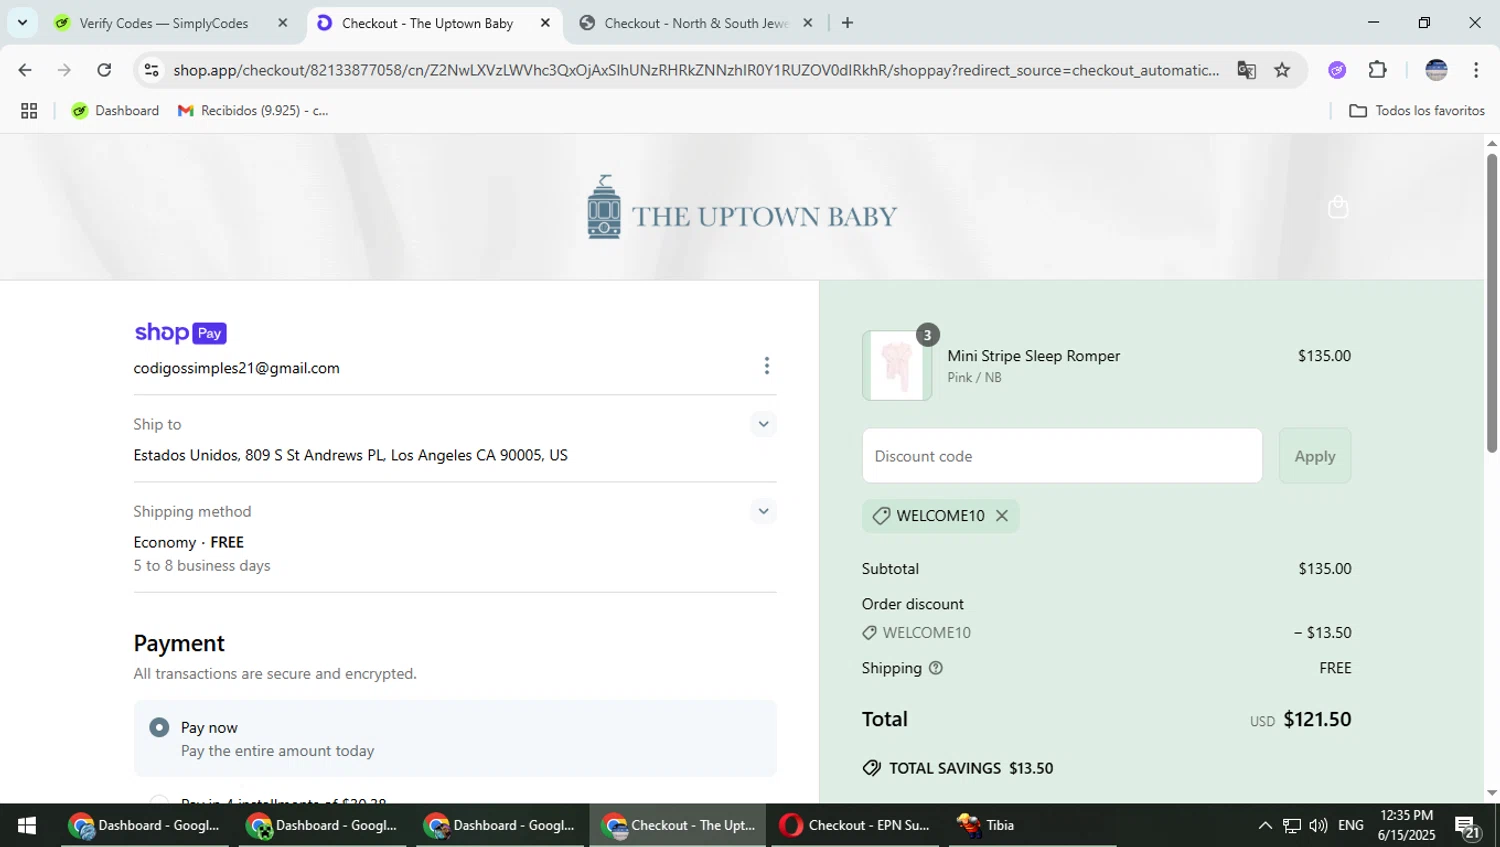Open the notifications center icon
This screenshot has width=1500, height=847.
tap(1468, 826)
